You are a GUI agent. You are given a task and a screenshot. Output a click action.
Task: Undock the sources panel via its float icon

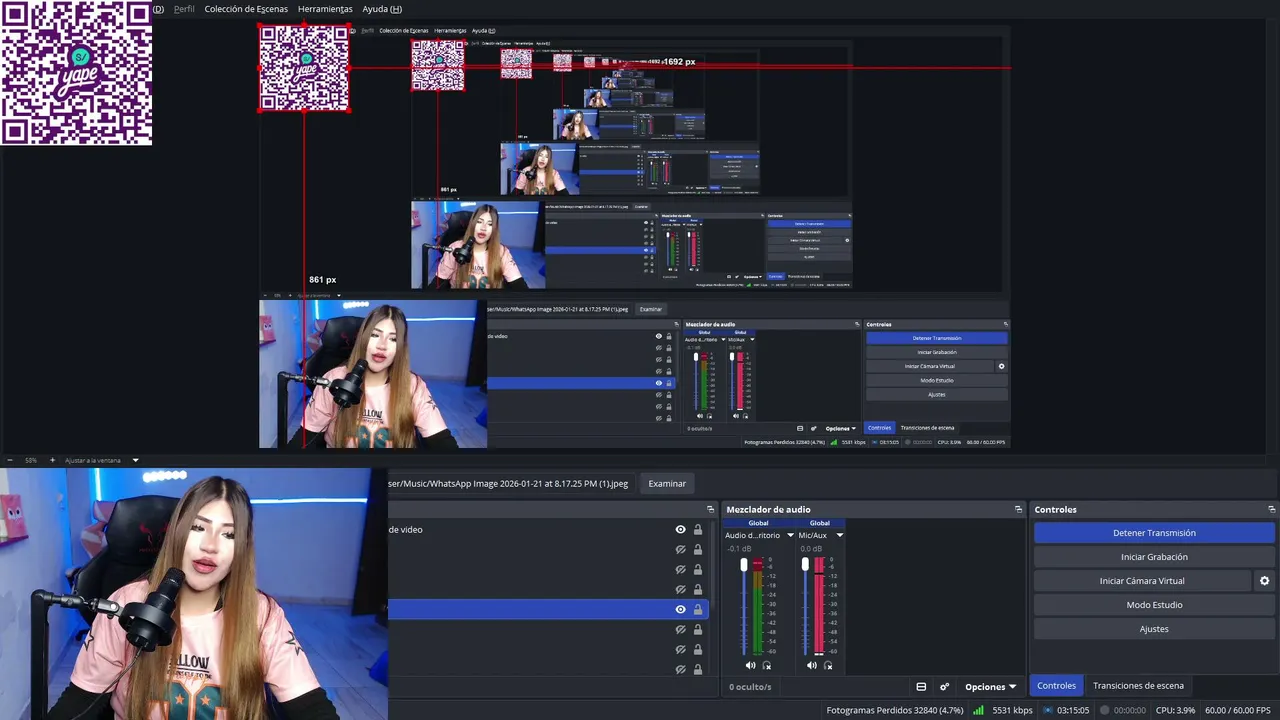[x=710, y=510]
